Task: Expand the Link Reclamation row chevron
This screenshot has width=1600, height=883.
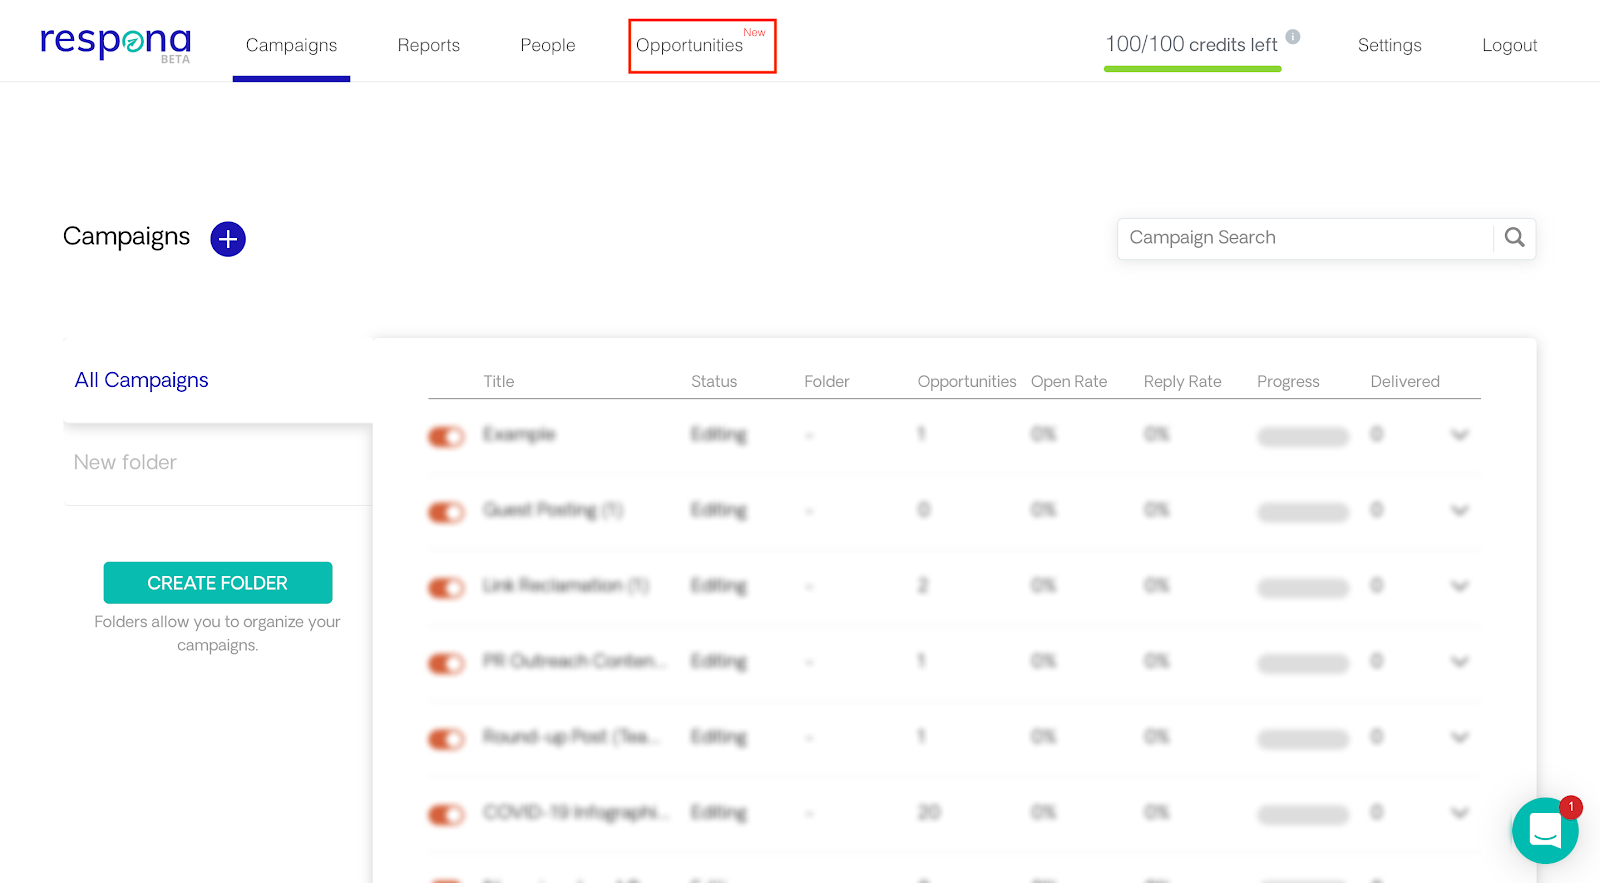Action: [1460, 586]
